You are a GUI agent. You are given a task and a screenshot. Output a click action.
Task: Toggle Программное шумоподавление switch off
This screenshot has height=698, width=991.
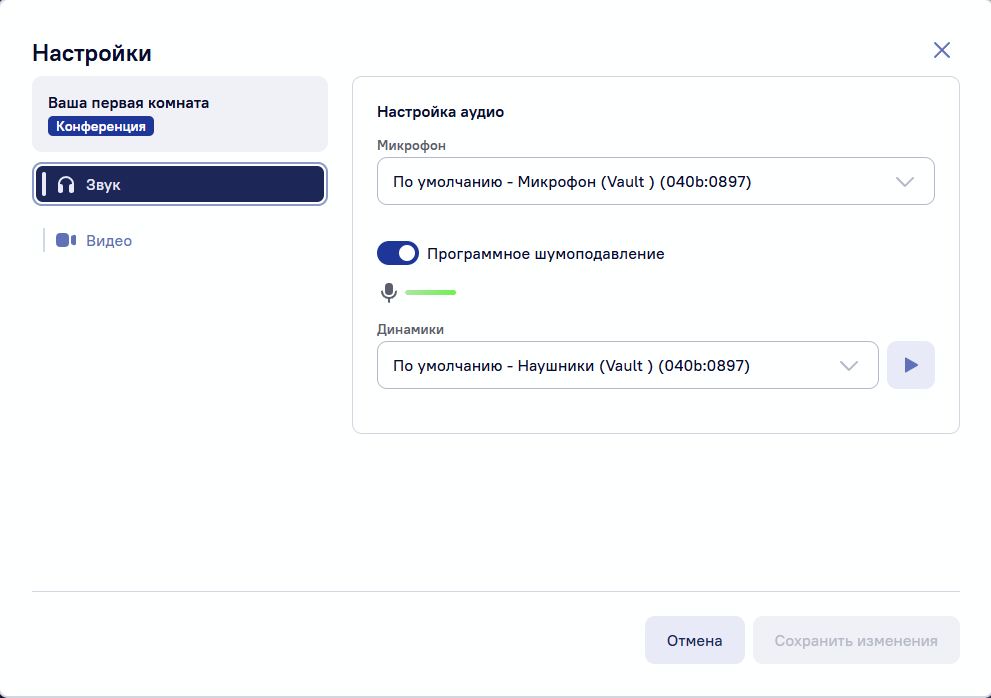[398, 253]
